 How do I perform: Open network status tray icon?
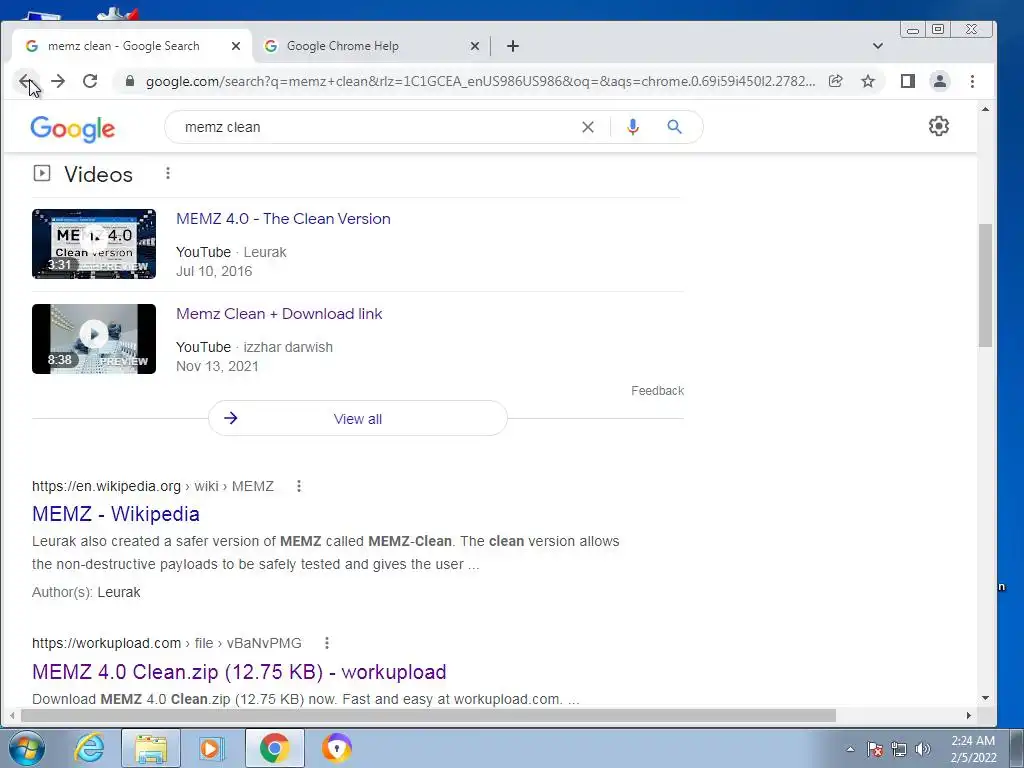(899, 749)
